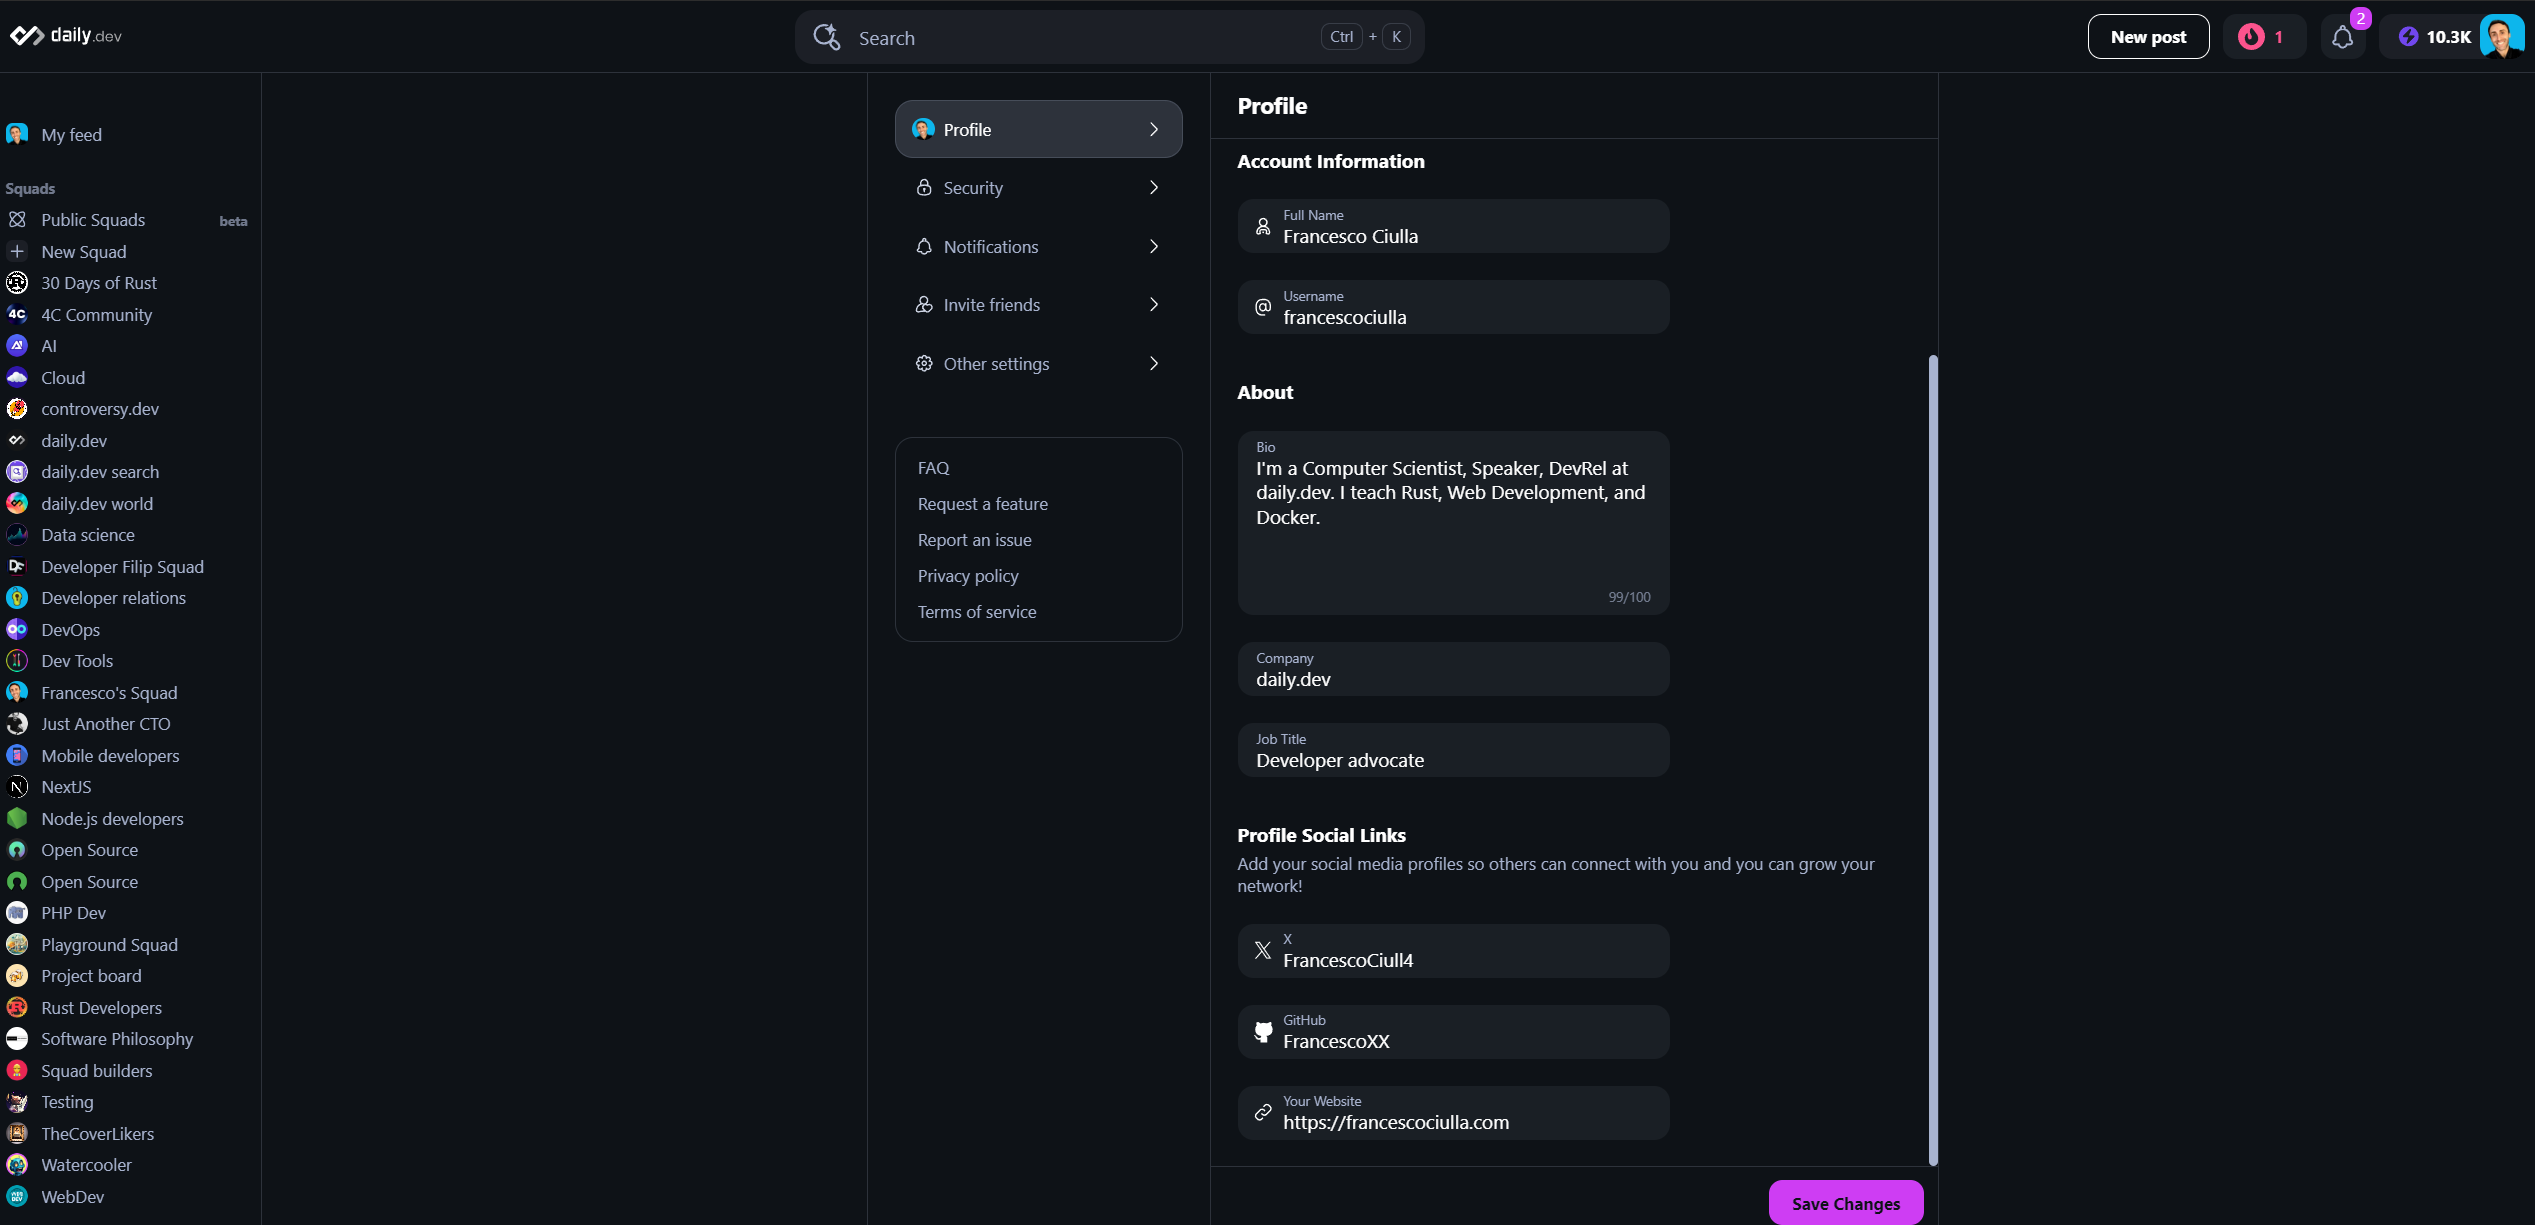2535x1225 pixels.
Task: Expand the Other settings chevron
Action: (x=1154, y=364)
